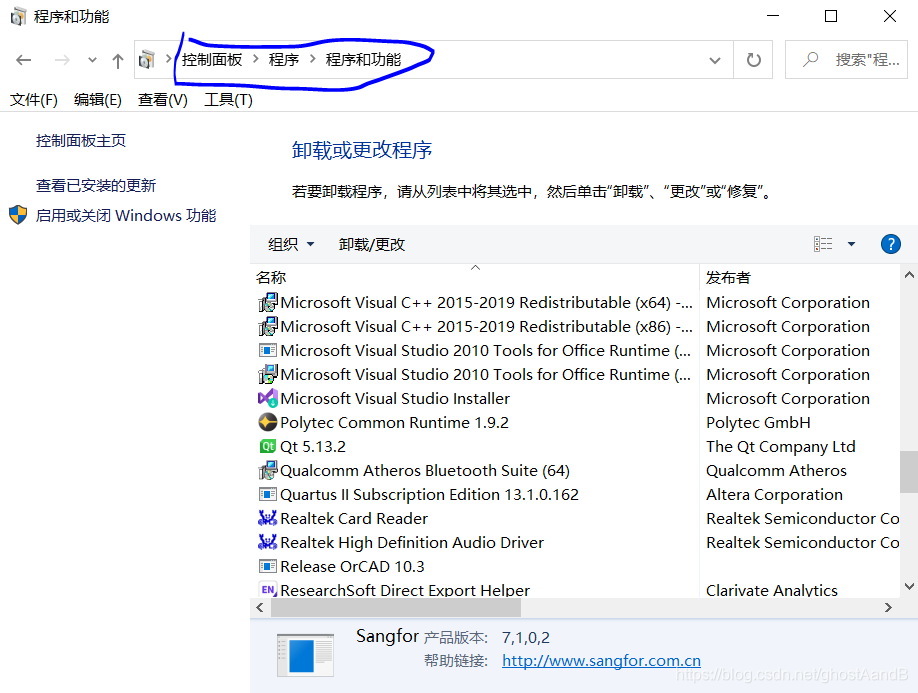Click the ResearchSoft Direct Export Helper icon
This screenshot has width=918, height=693.
268,589
